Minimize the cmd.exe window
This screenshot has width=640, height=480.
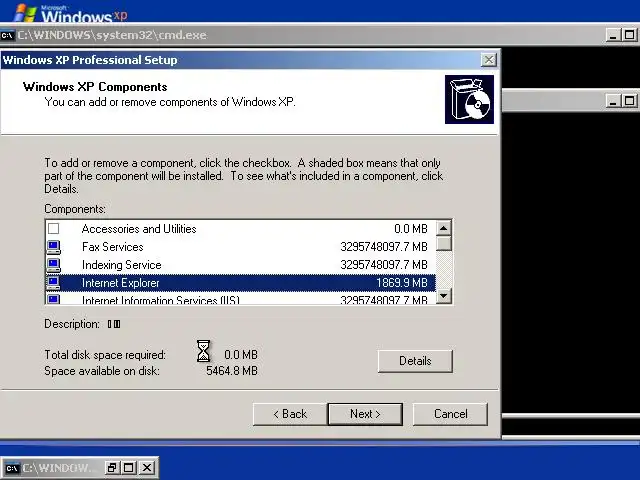point(613,35)
